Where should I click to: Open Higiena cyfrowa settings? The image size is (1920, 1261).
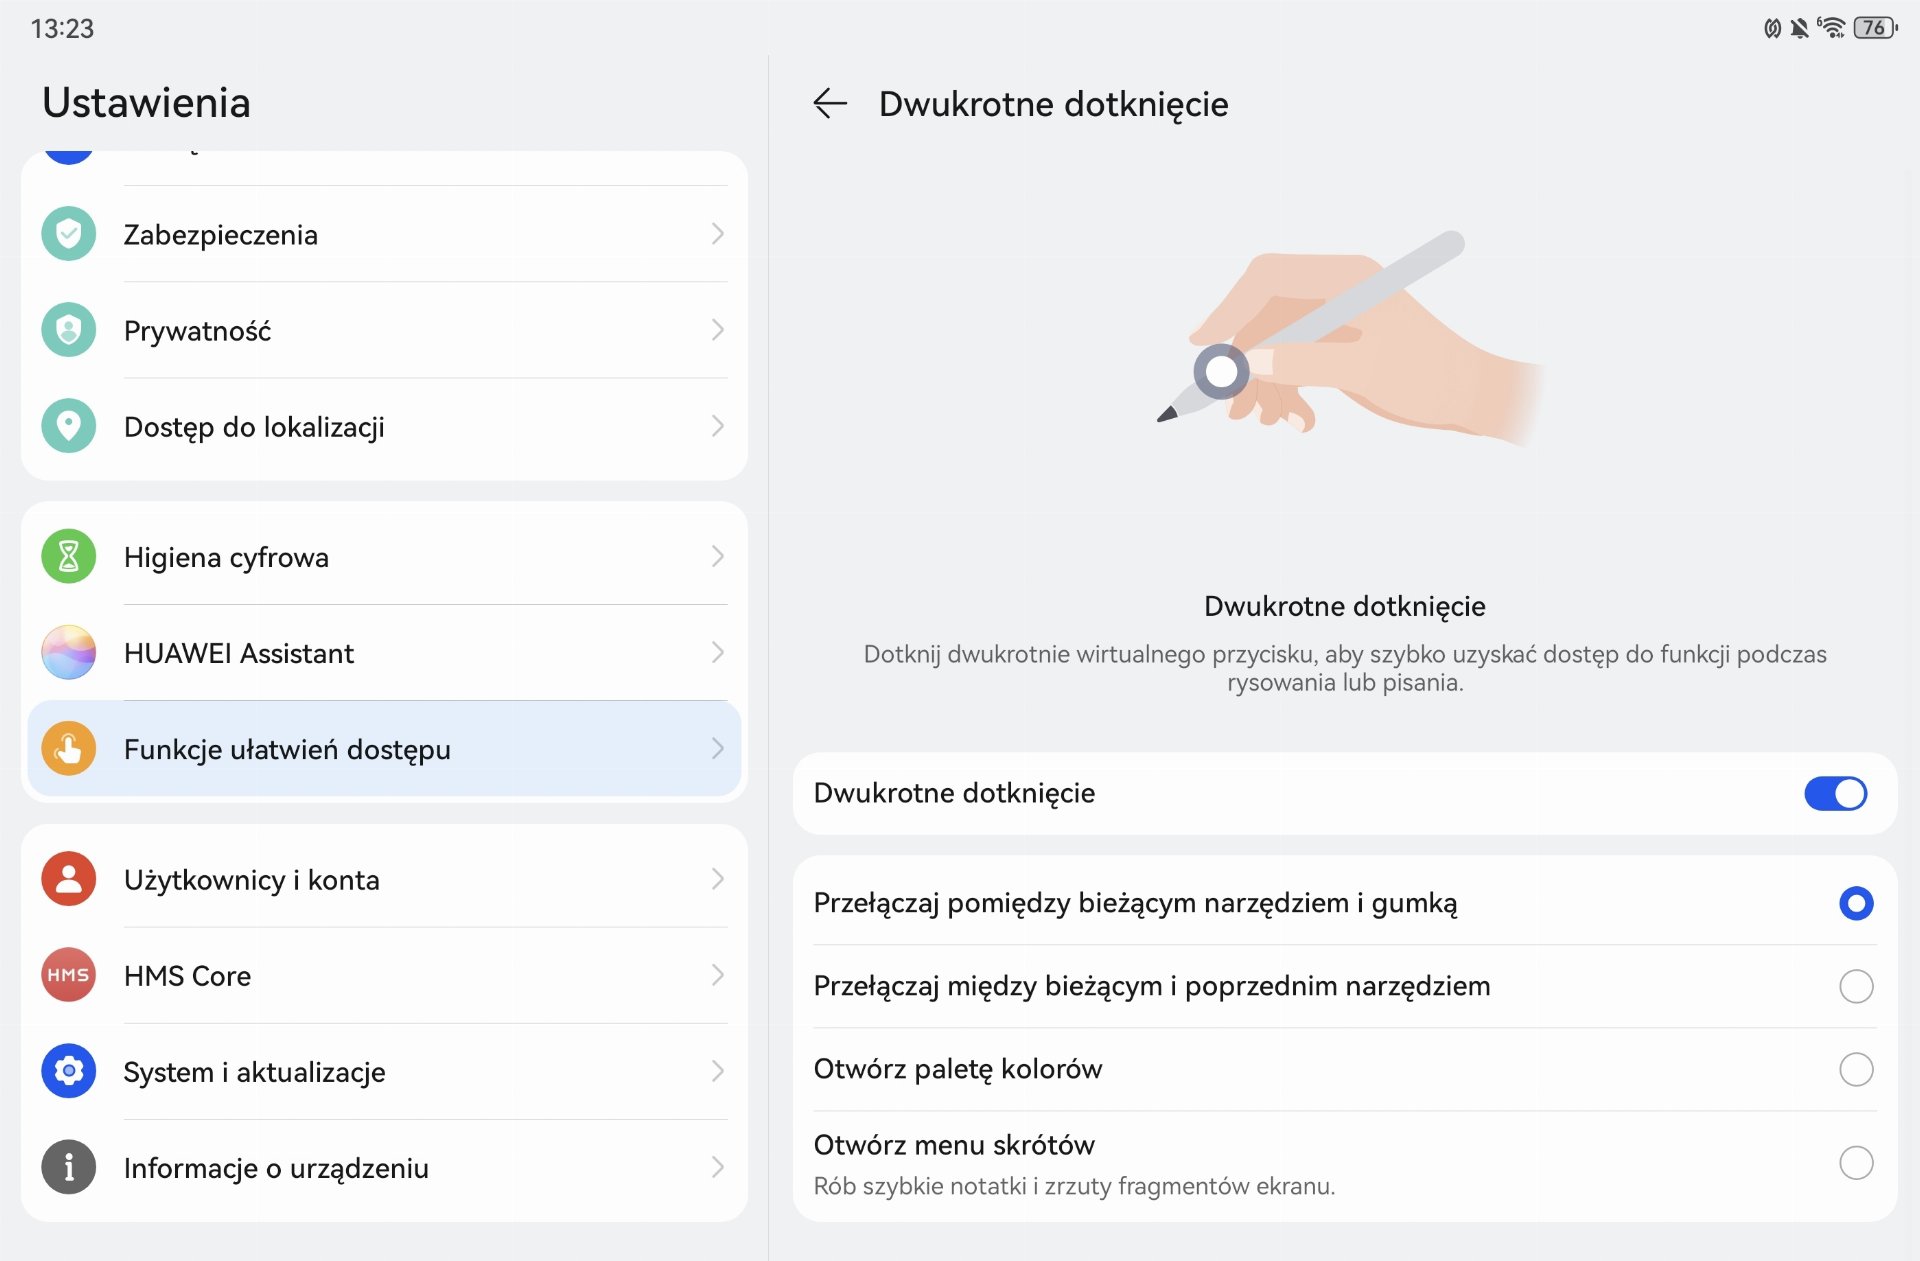pyautogui.click(x=384, y=556)
